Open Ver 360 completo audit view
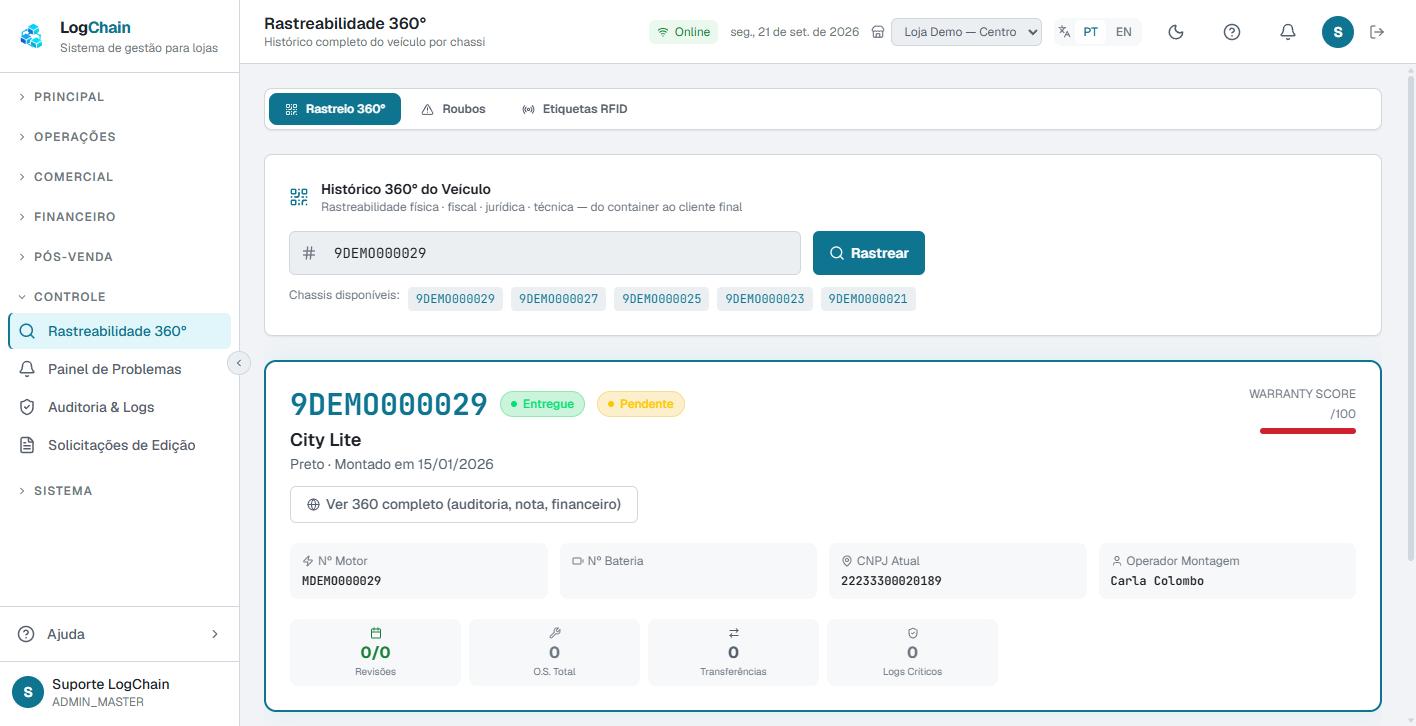 pos(464,504)
